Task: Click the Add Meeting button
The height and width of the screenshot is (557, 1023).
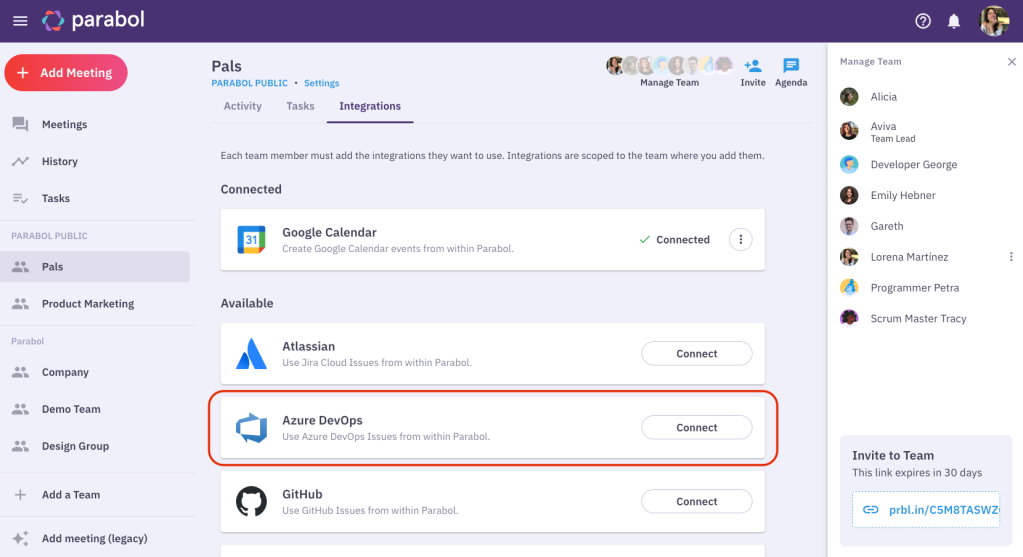Action: click(66, 72)
